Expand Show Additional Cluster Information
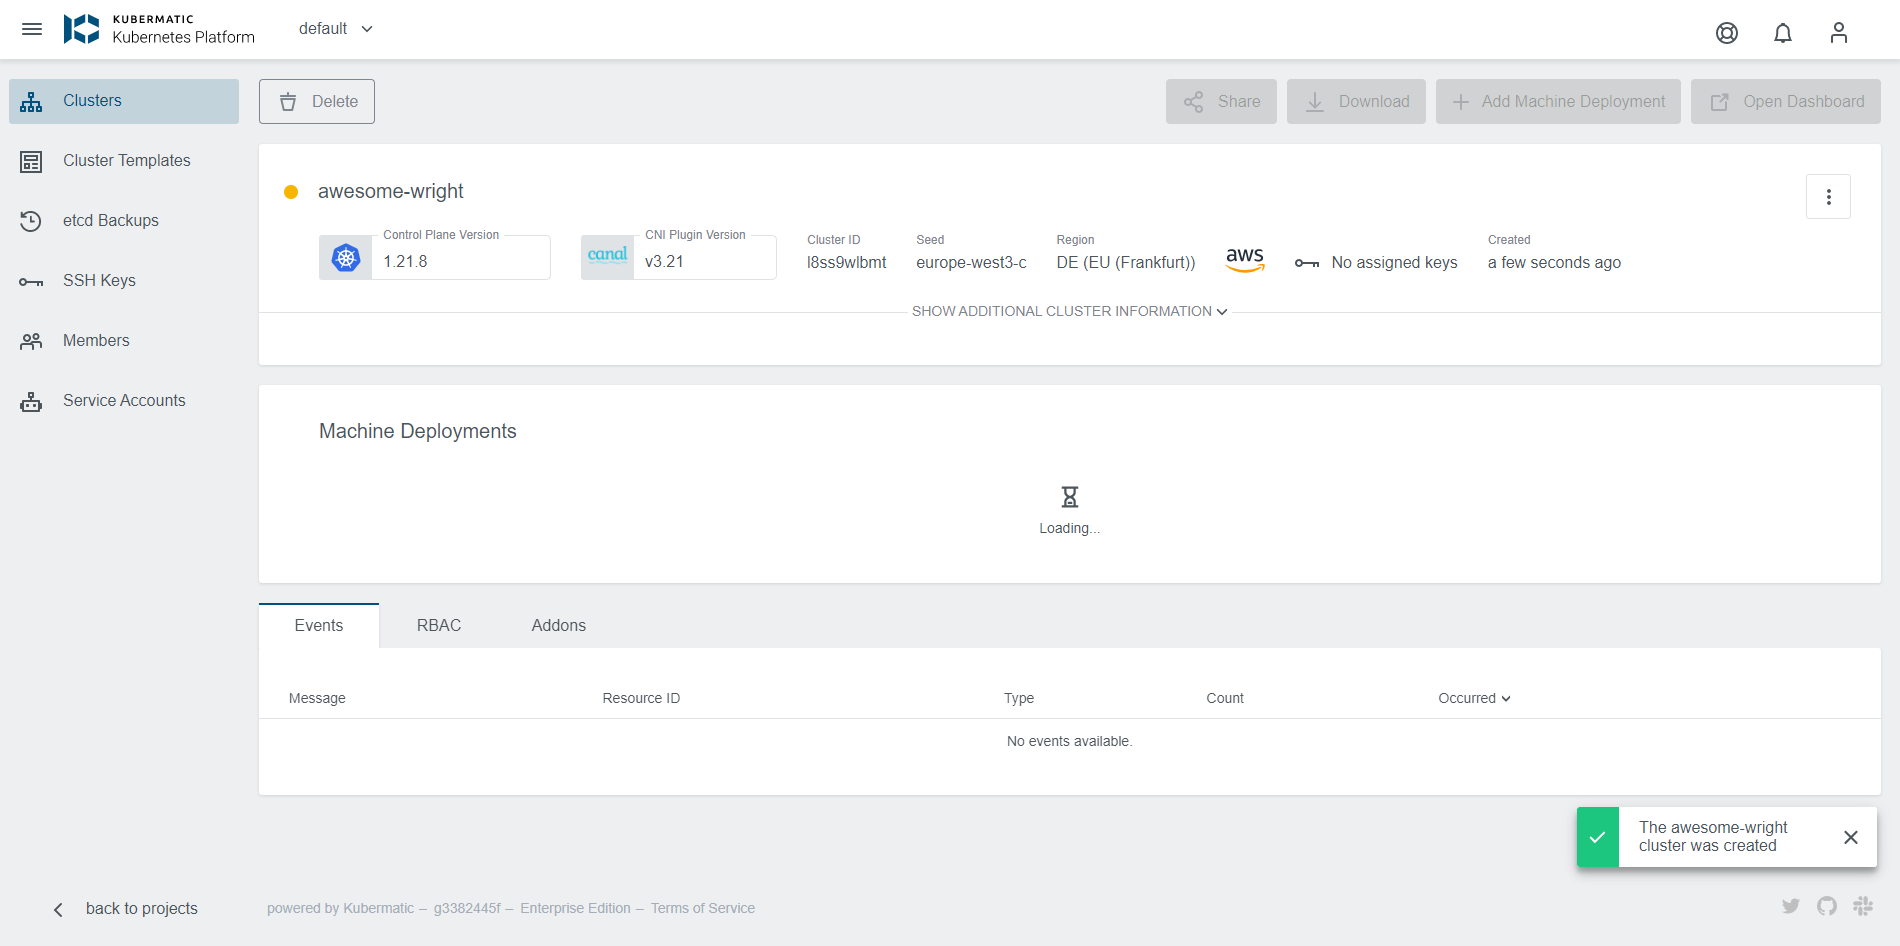This screenshot has height=946, width=1900. pyautogui.click(x=1069, y=311)
